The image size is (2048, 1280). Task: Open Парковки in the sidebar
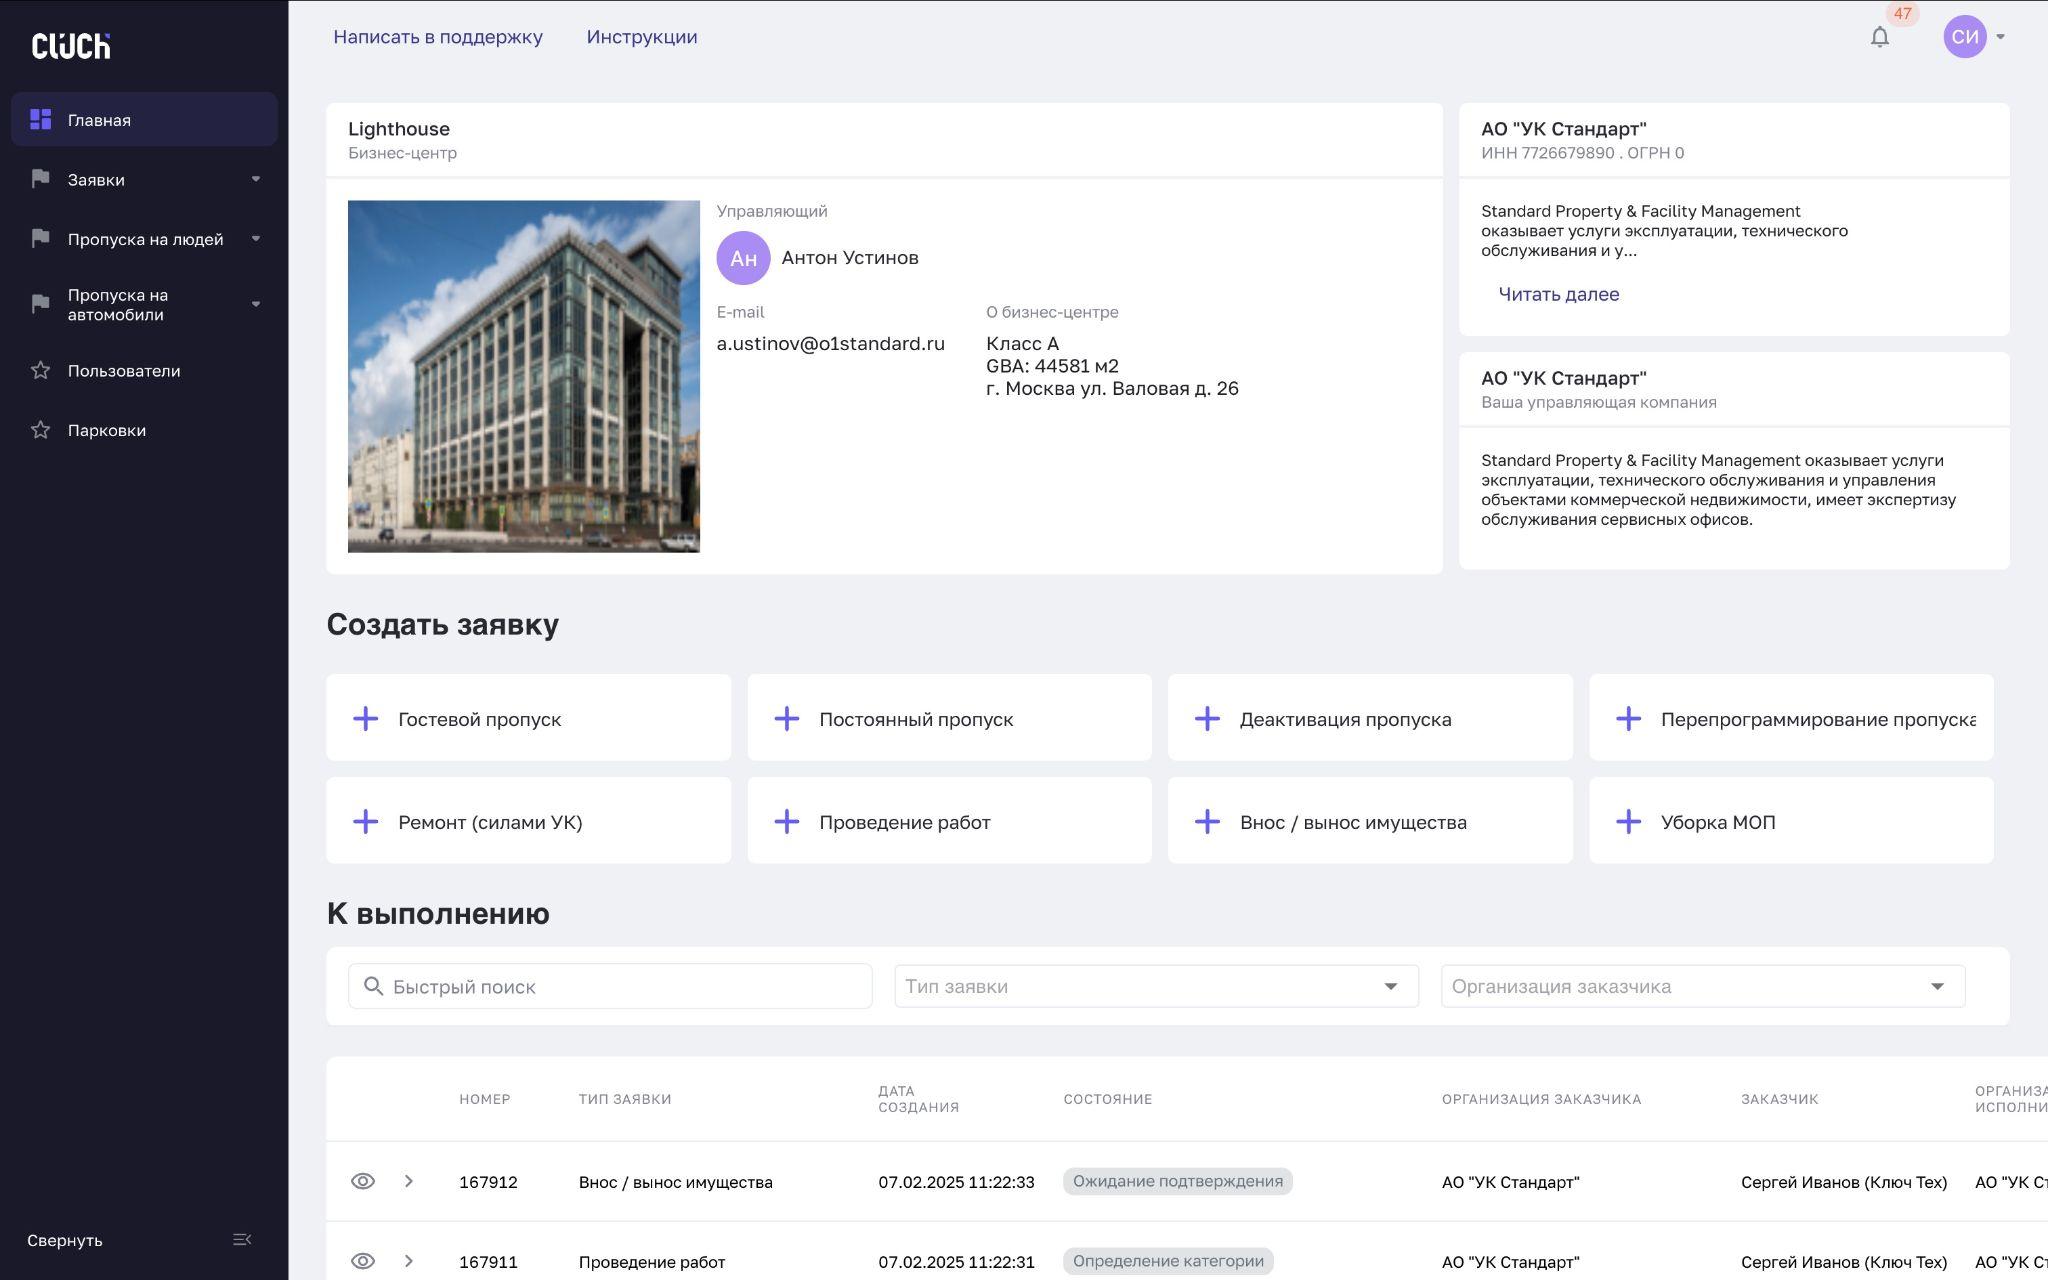[144, 430]
